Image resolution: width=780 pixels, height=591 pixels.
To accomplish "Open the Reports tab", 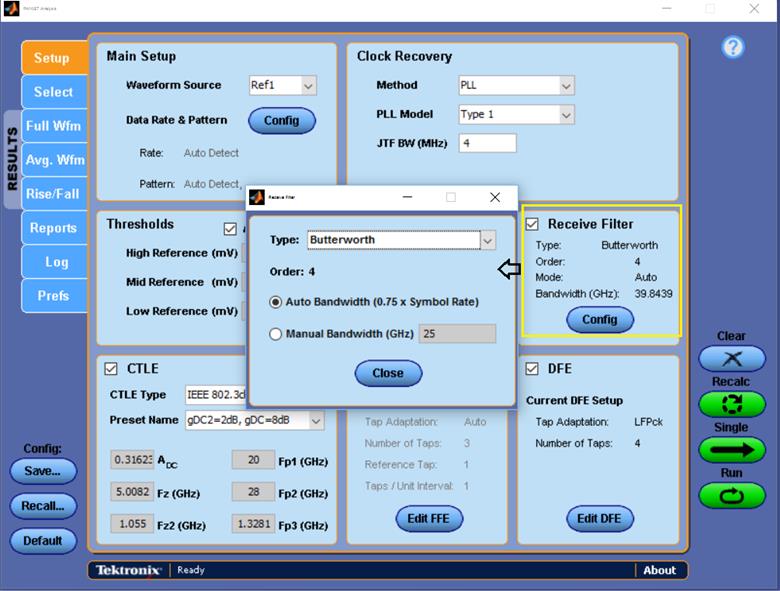I will pos(52,228).
